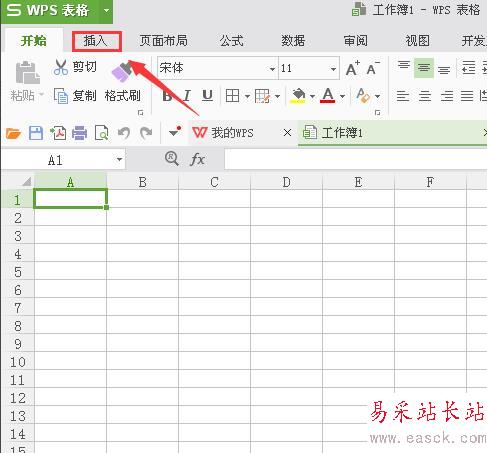This screenshot has height=453, width=487.
Task: Align text right
Action: coord(447,96)
